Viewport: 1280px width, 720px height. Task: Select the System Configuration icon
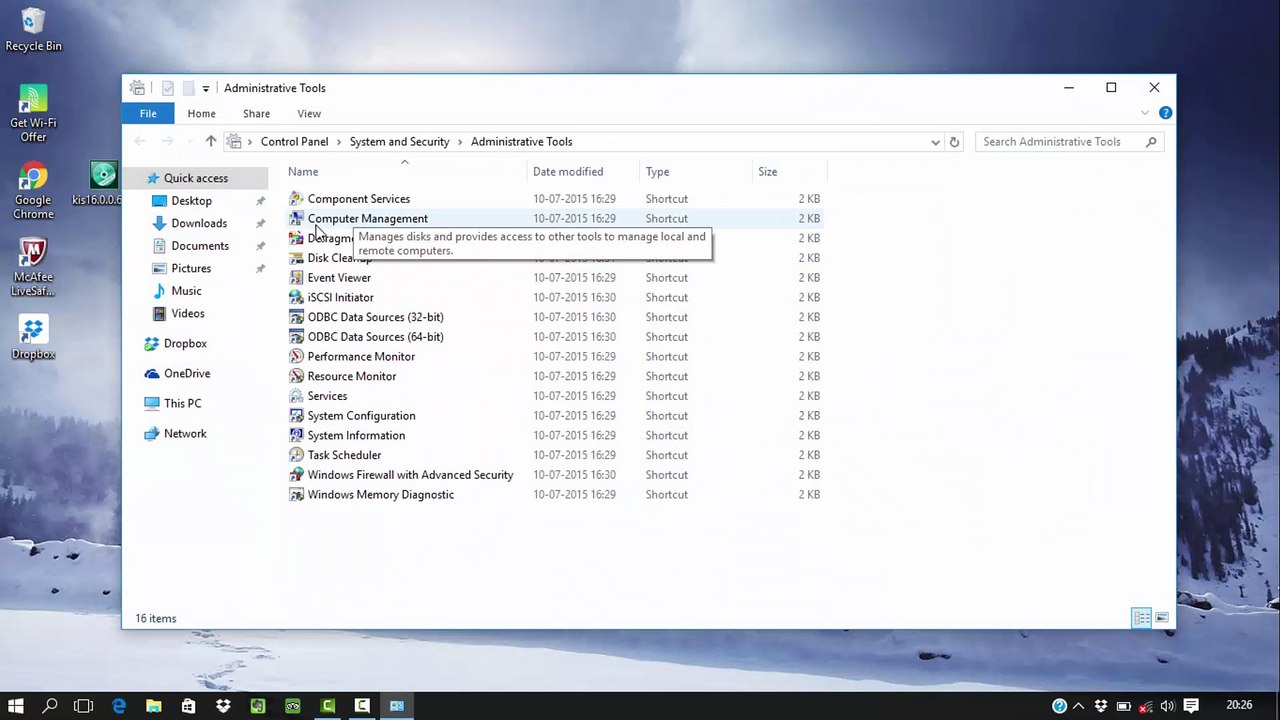pos(296,416)
